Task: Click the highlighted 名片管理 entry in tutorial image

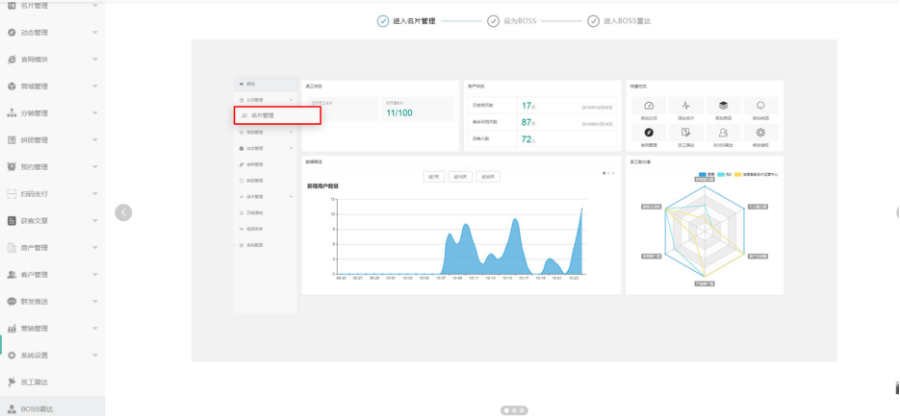Action: click(277, 115)
